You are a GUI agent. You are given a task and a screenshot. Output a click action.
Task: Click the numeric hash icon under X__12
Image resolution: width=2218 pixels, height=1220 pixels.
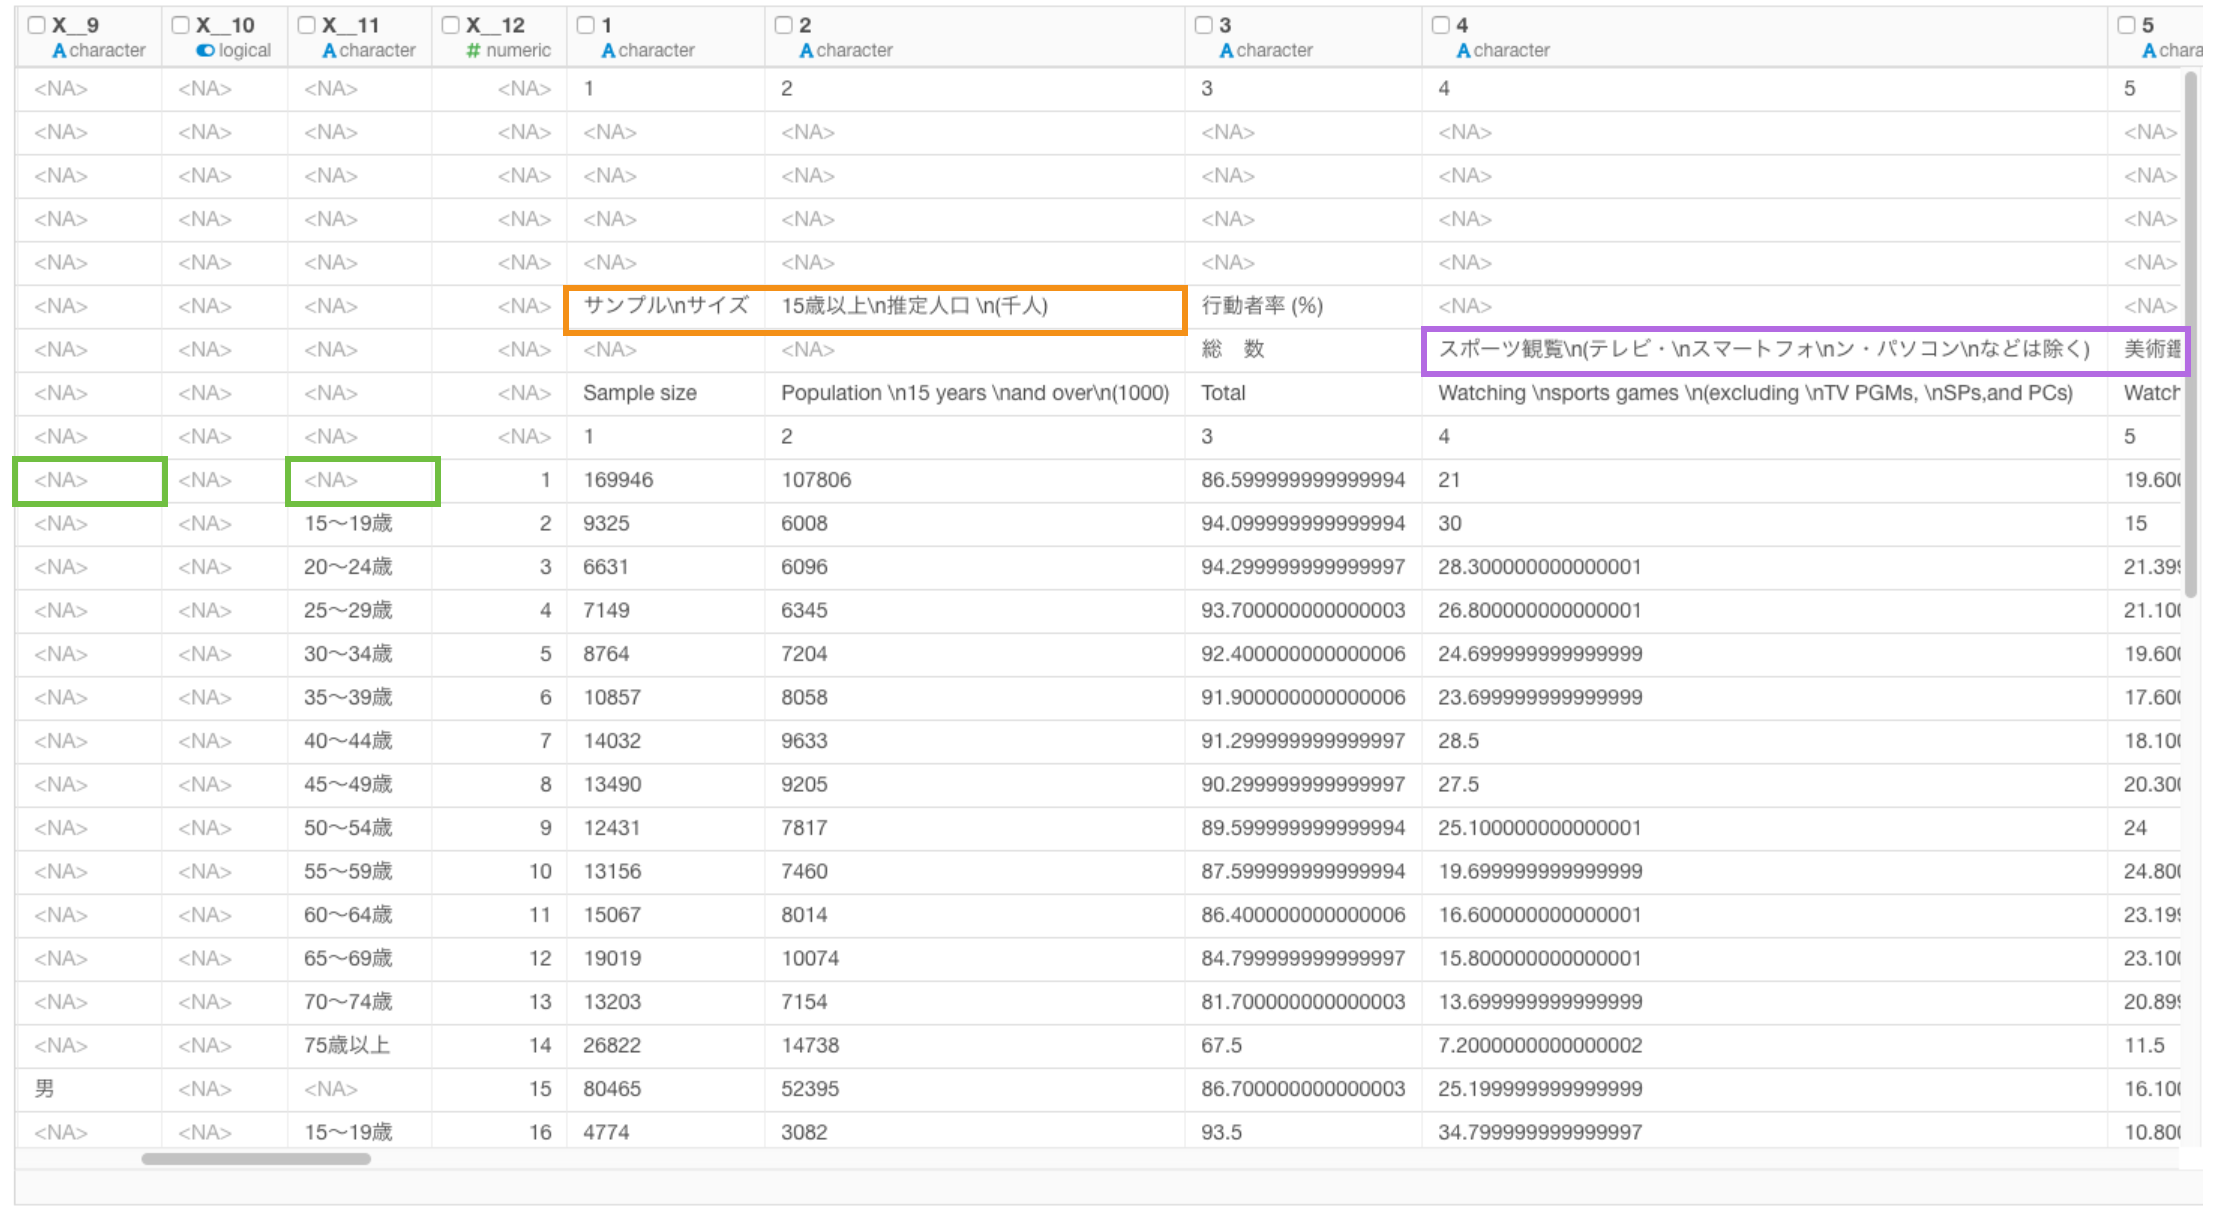coord(473,50)
